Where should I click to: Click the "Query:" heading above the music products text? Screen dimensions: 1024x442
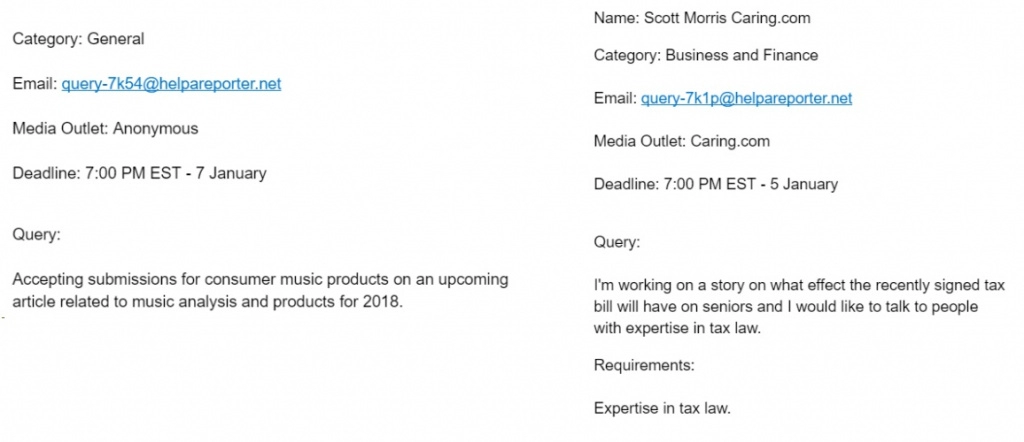[x=37, y=235]
